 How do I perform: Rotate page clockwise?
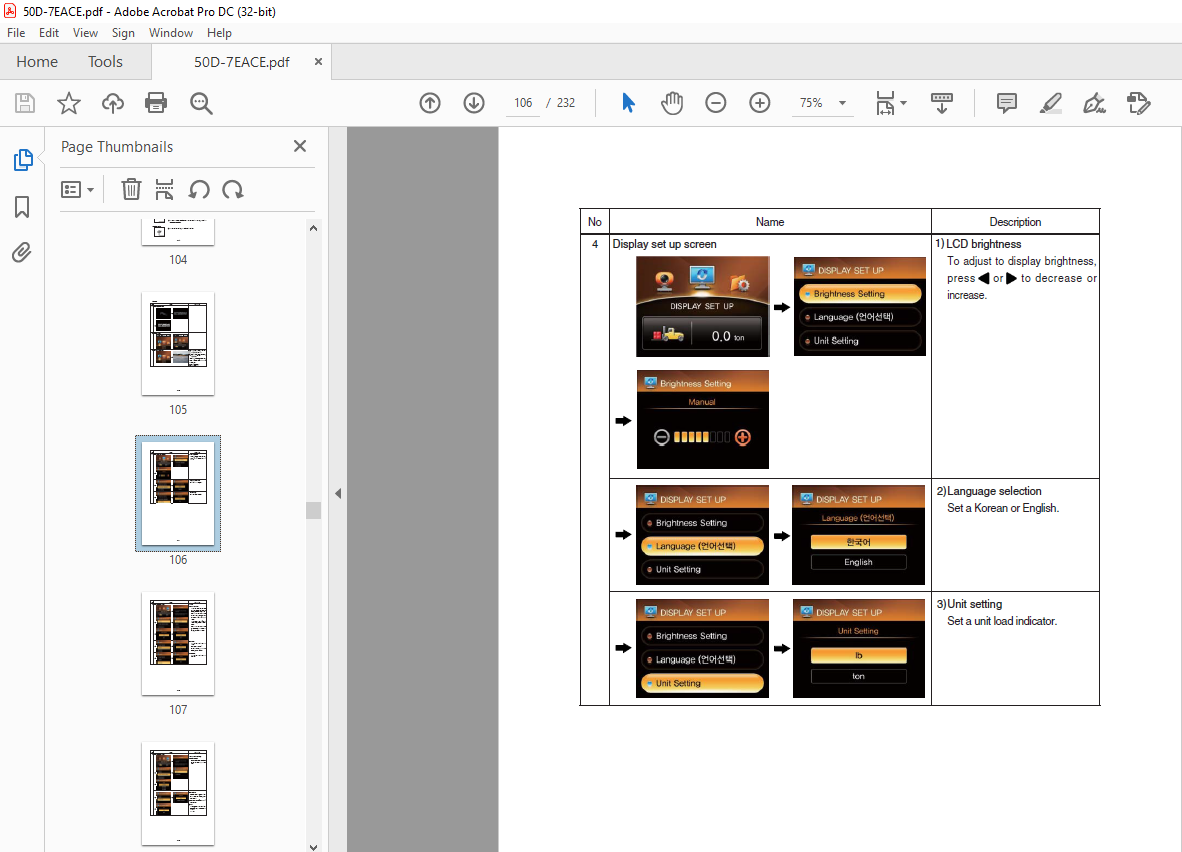click(x=233, y=189)
